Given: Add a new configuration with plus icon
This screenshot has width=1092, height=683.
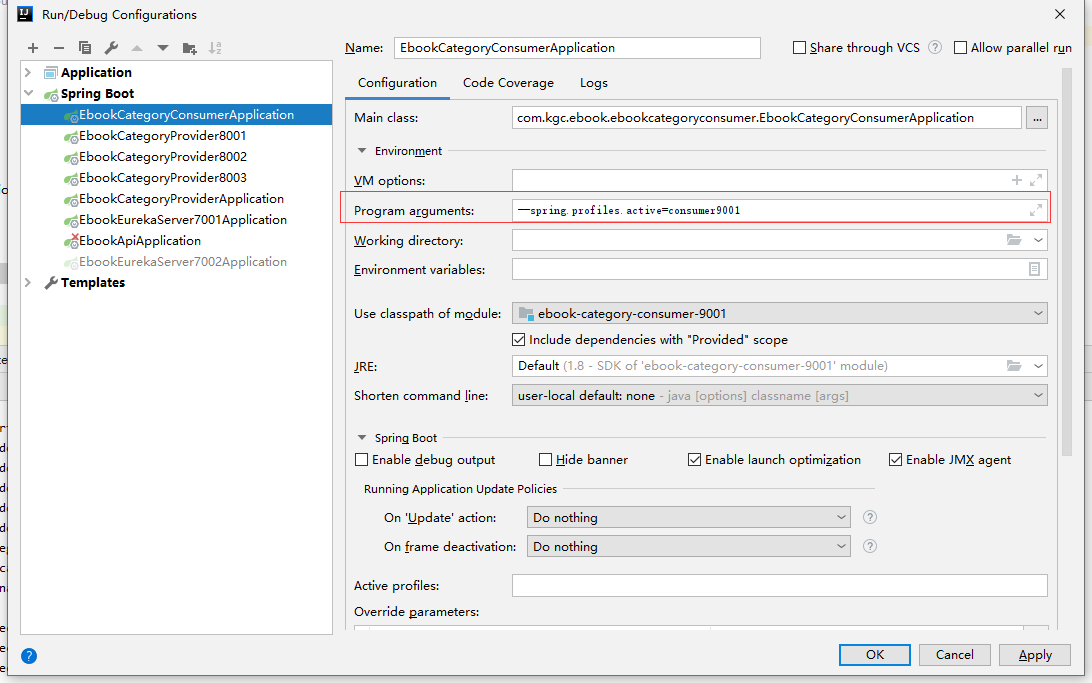Looking at the screenshot, I should coord(33,48).
